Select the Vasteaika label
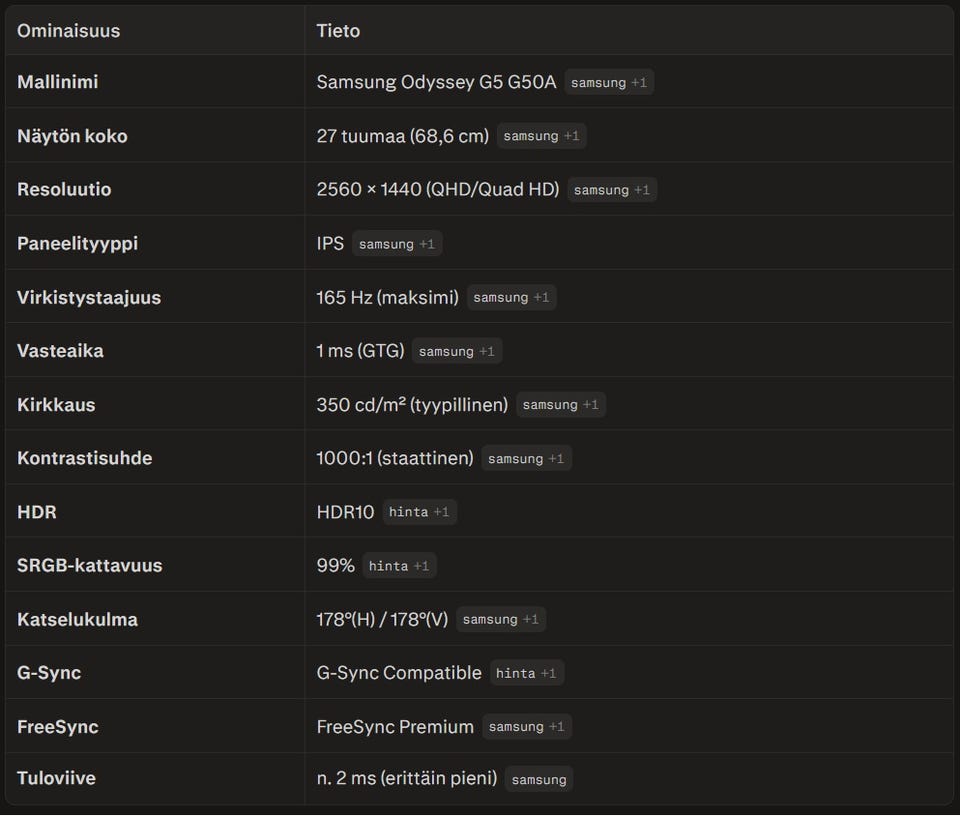960x816 pixels. 60,351
